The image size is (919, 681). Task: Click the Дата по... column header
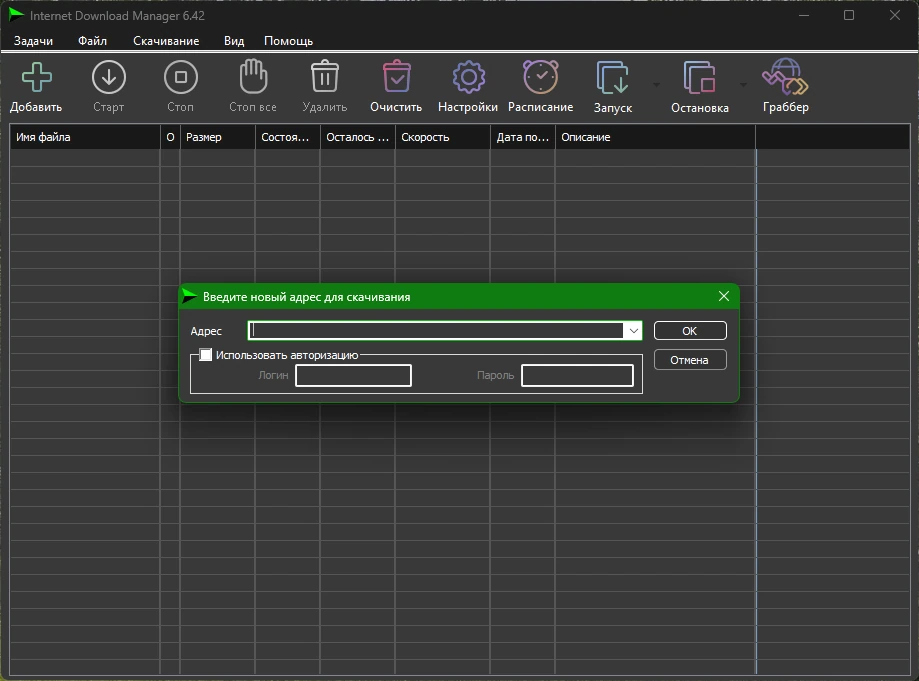pyautogui.click(x=523, y=137)
